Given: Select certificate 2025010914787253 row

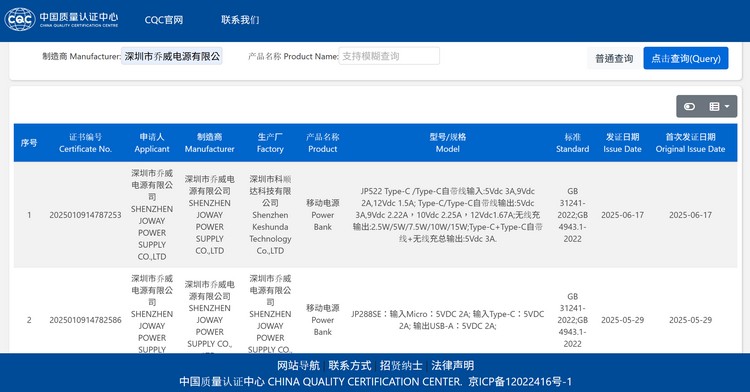Looking at the screenshot, I should [x=375, y=215].
